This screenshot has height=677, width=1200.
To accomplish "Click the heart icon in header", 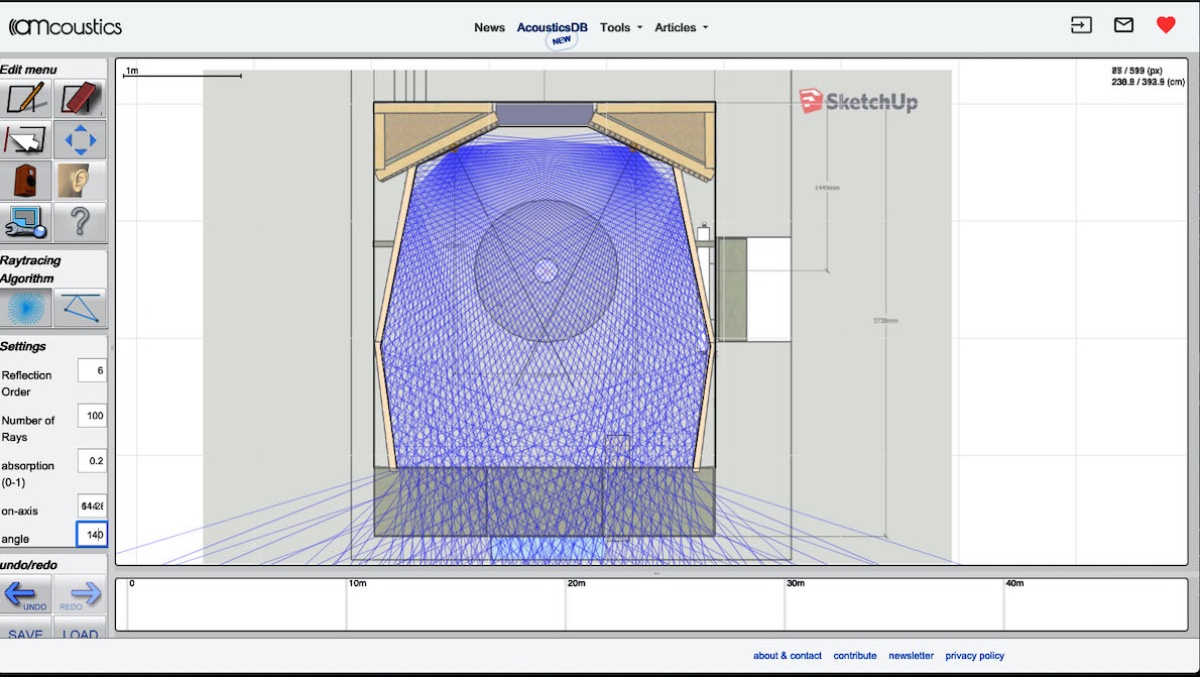I will (x=1166, y=26).
